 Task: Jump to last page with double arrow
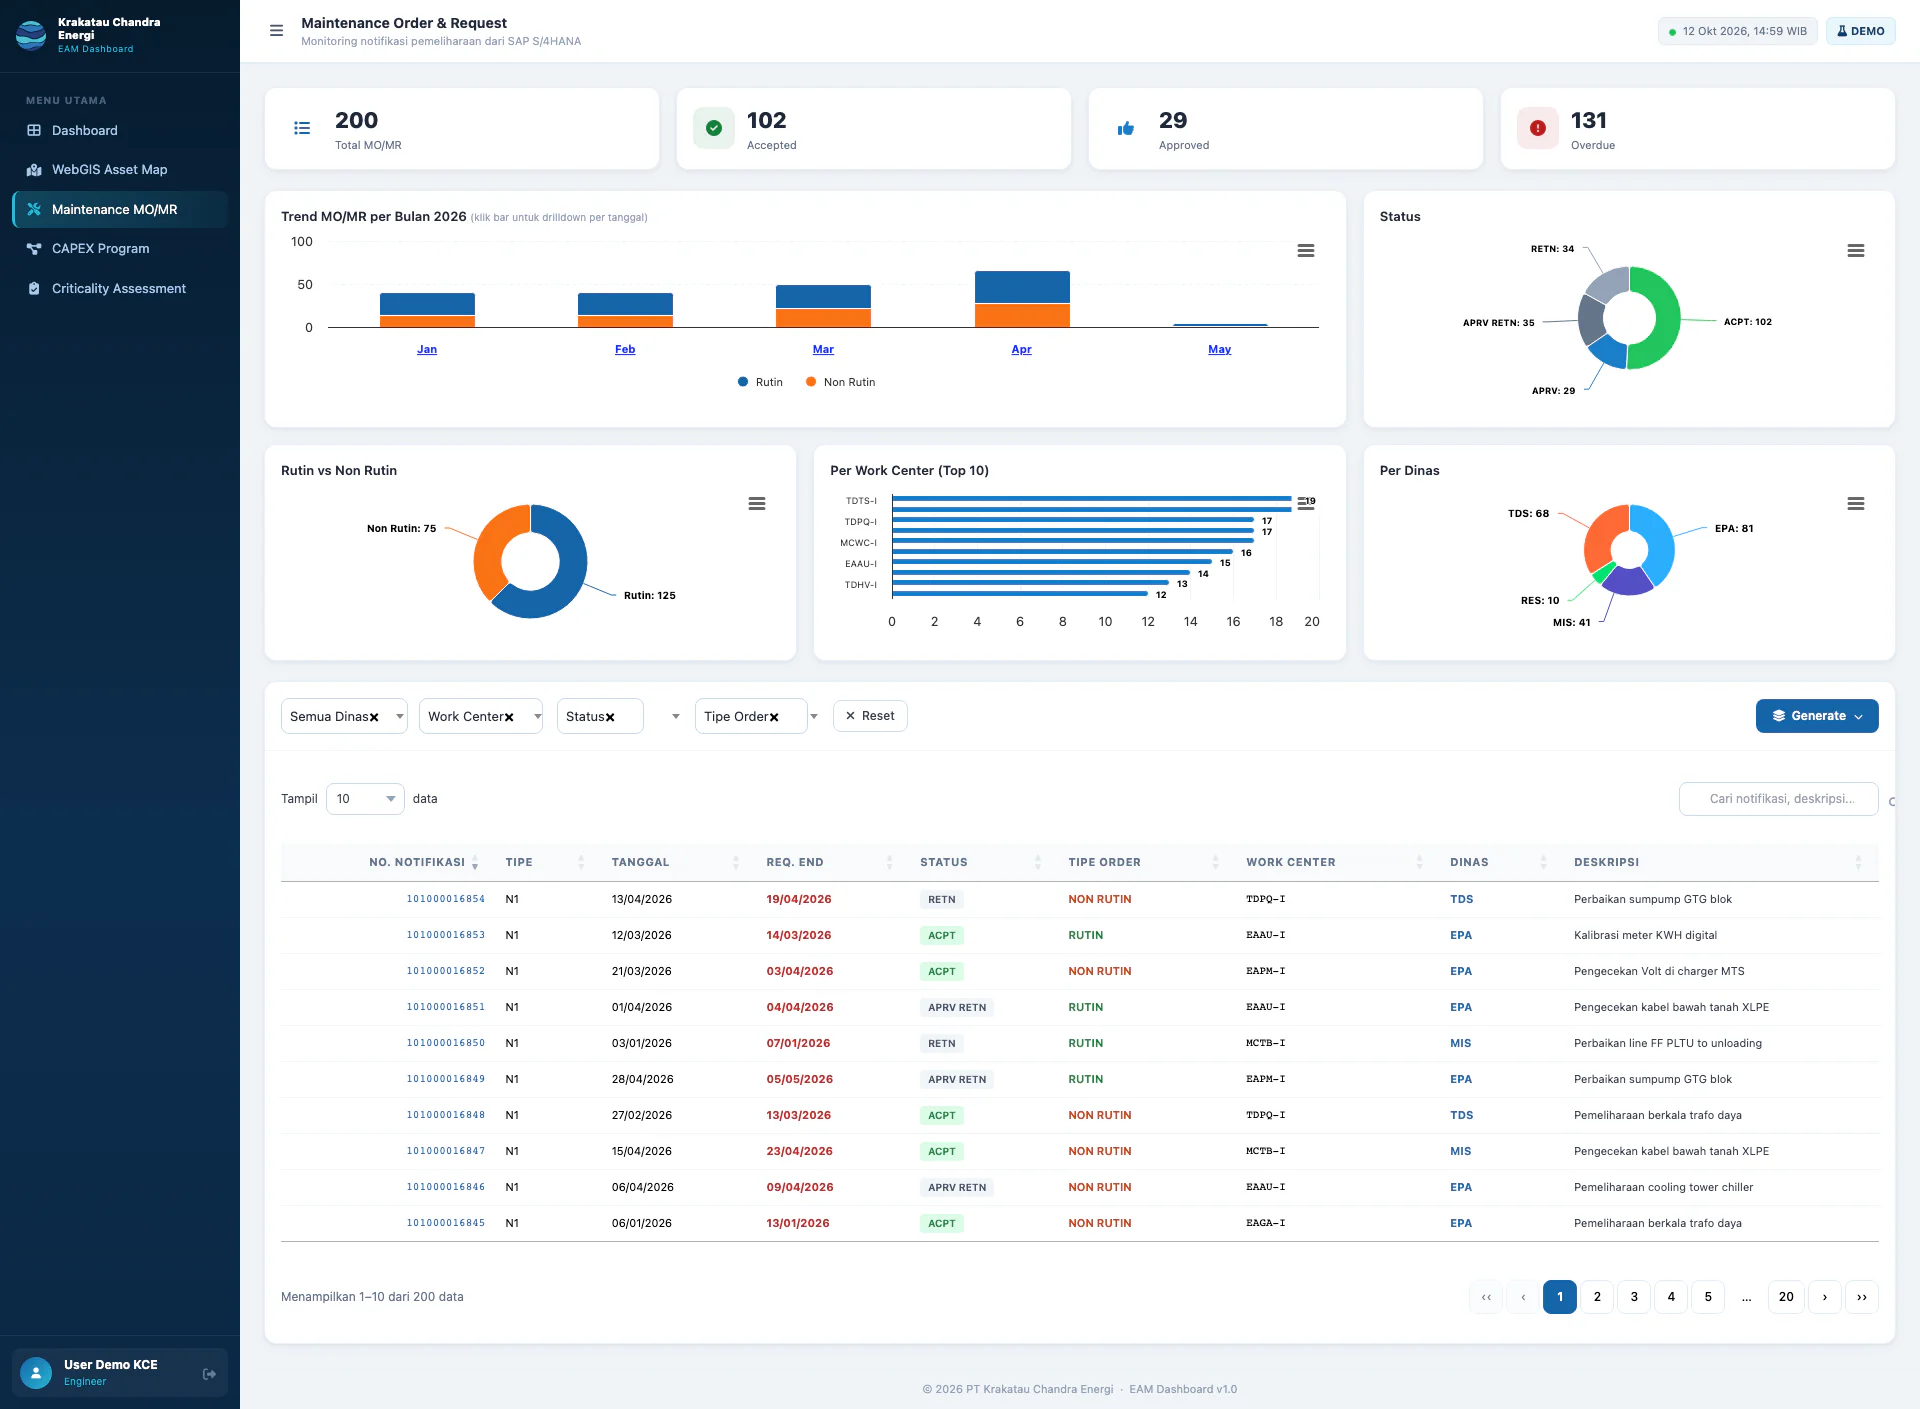click(1862, 1297)
